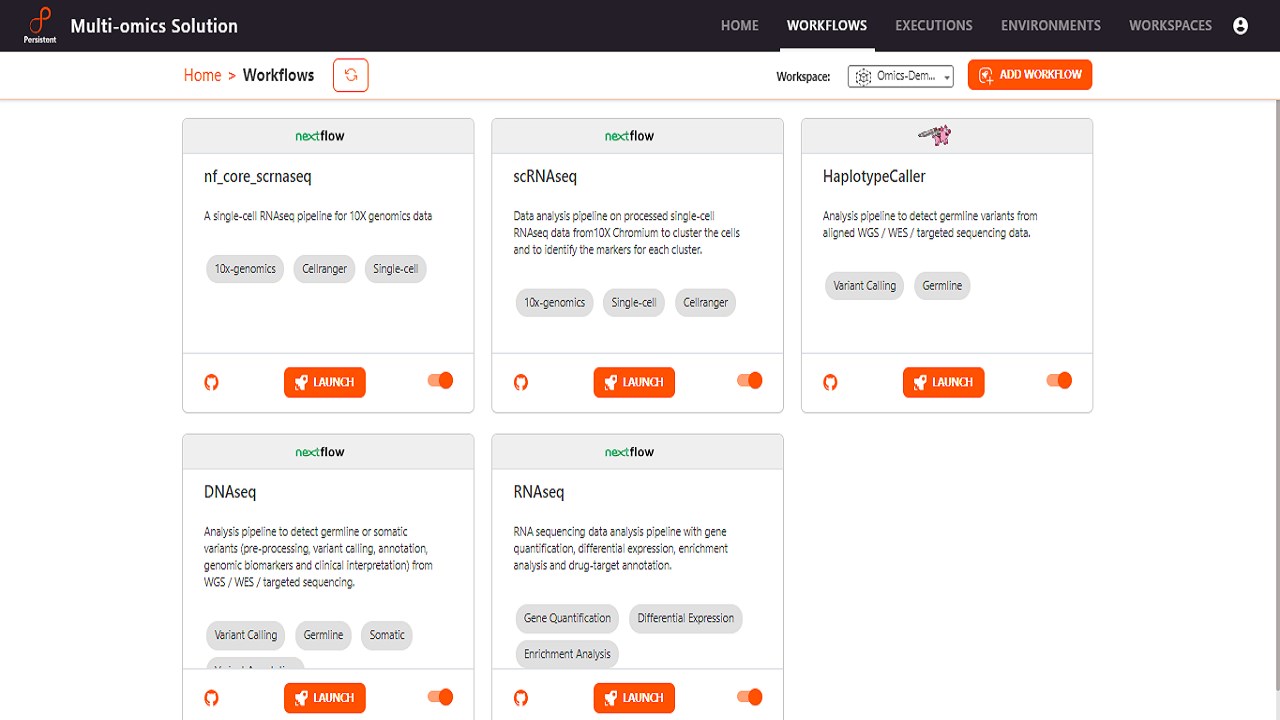Click the Differential Expression tag
The height and width of the screenshot is (720, 1280).
point(686,618)
